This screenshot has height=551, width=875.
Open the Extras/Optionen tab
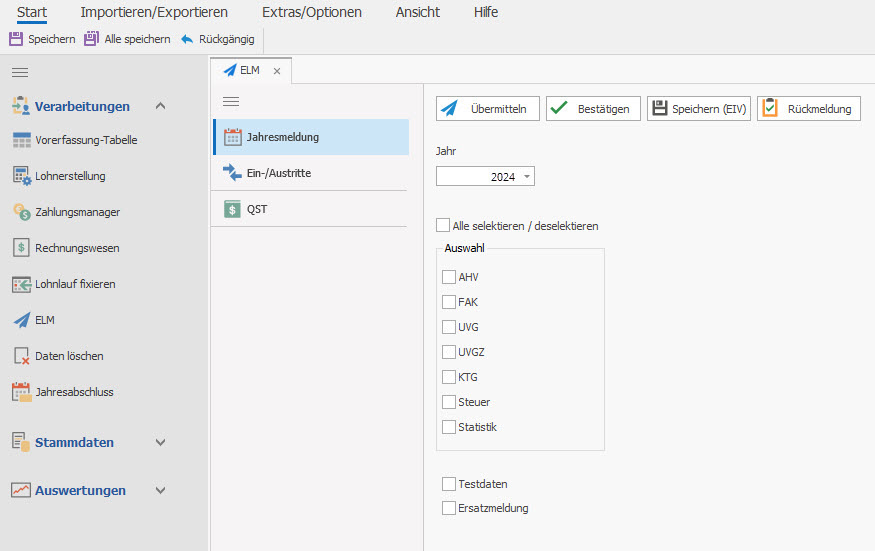coord(312,12)
